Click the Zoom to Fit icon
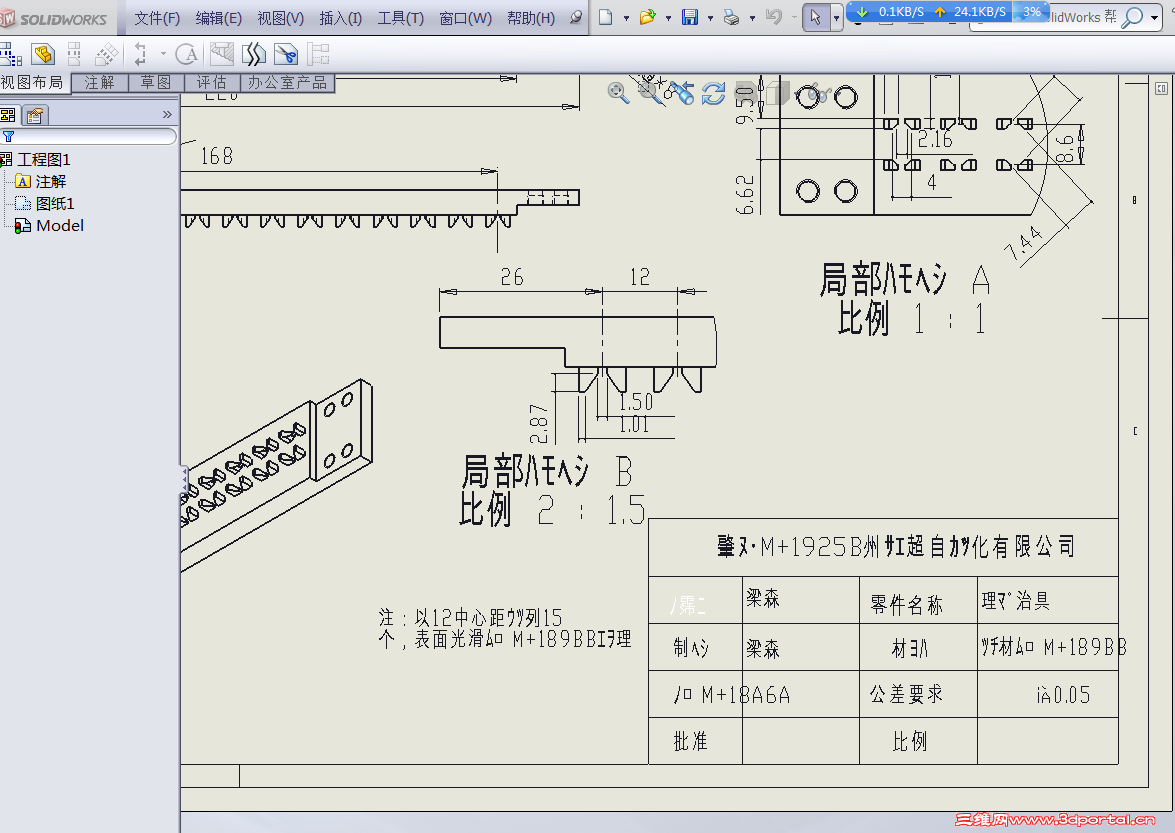 [618, 93]
